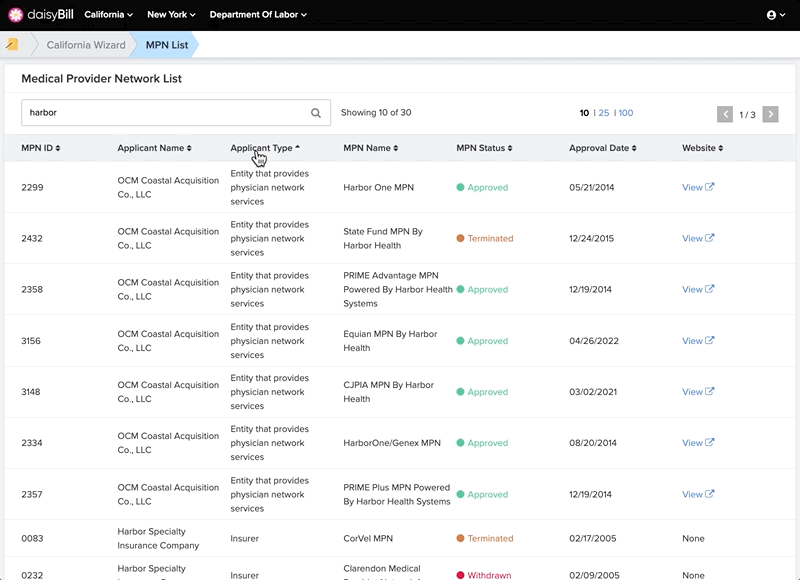Viewport: 800px width, 580px height.
Task: Click MPN ID 2357 cell
Action: 32,494
